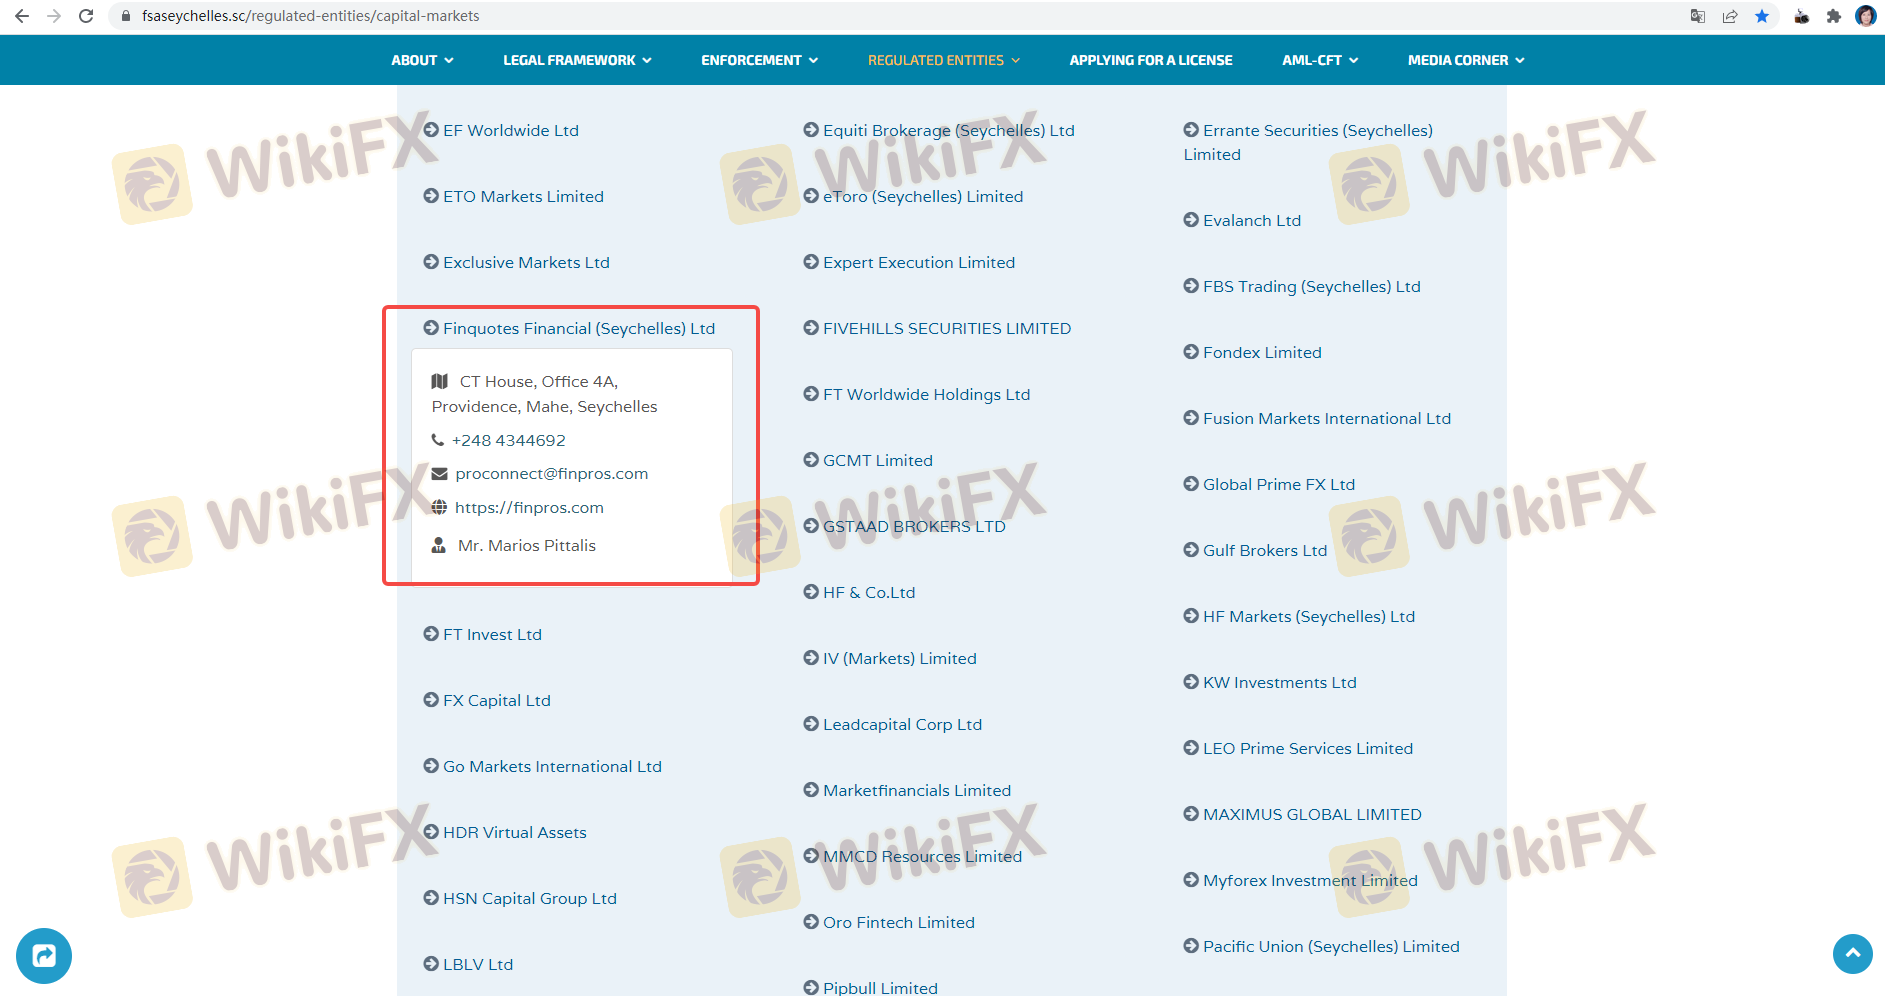This screenshot has width=1885, height=996.
Task: Open the browser profile avatar
Action: [1865, 16]
